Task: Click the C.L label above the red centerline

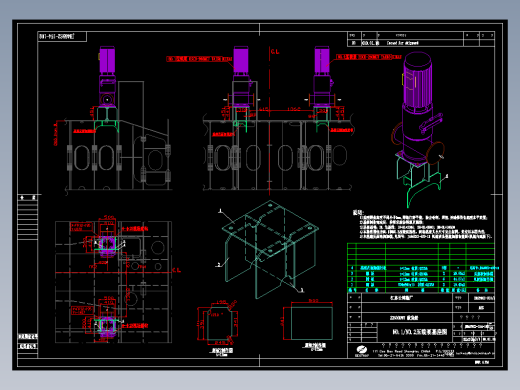Action: coord(275,52)
